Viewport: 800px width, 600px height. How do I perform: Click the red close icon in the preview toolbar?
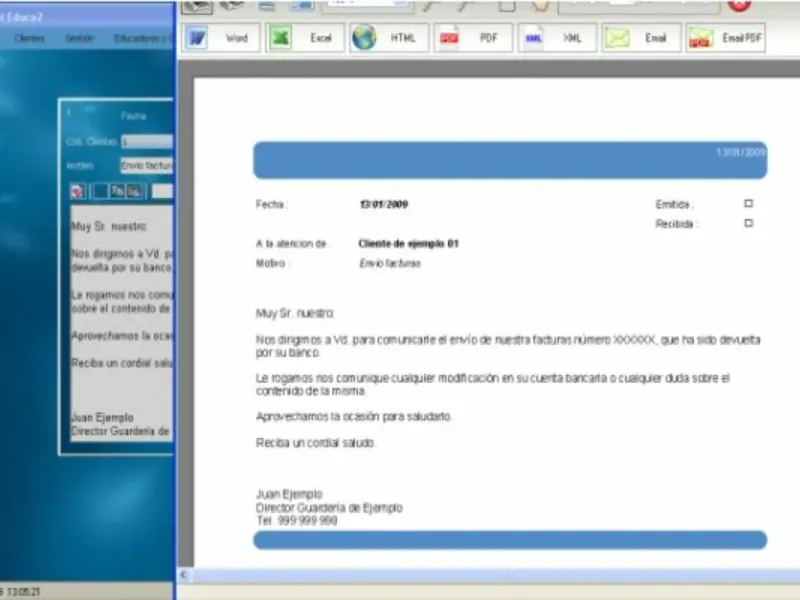pyautogui.click(x=739, y=5)
